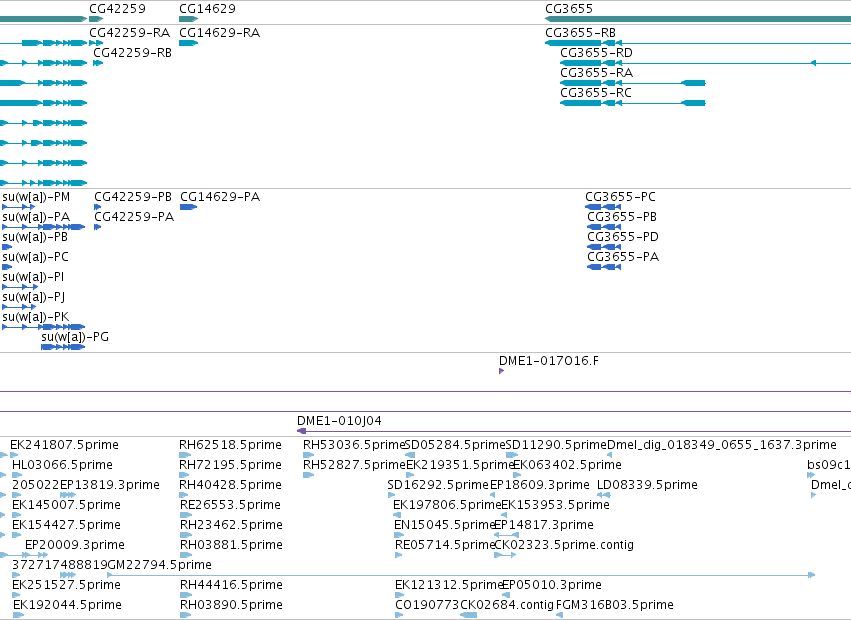
Task: Select protein su(w[a])-PC label
Action: (x=35, y=257)
